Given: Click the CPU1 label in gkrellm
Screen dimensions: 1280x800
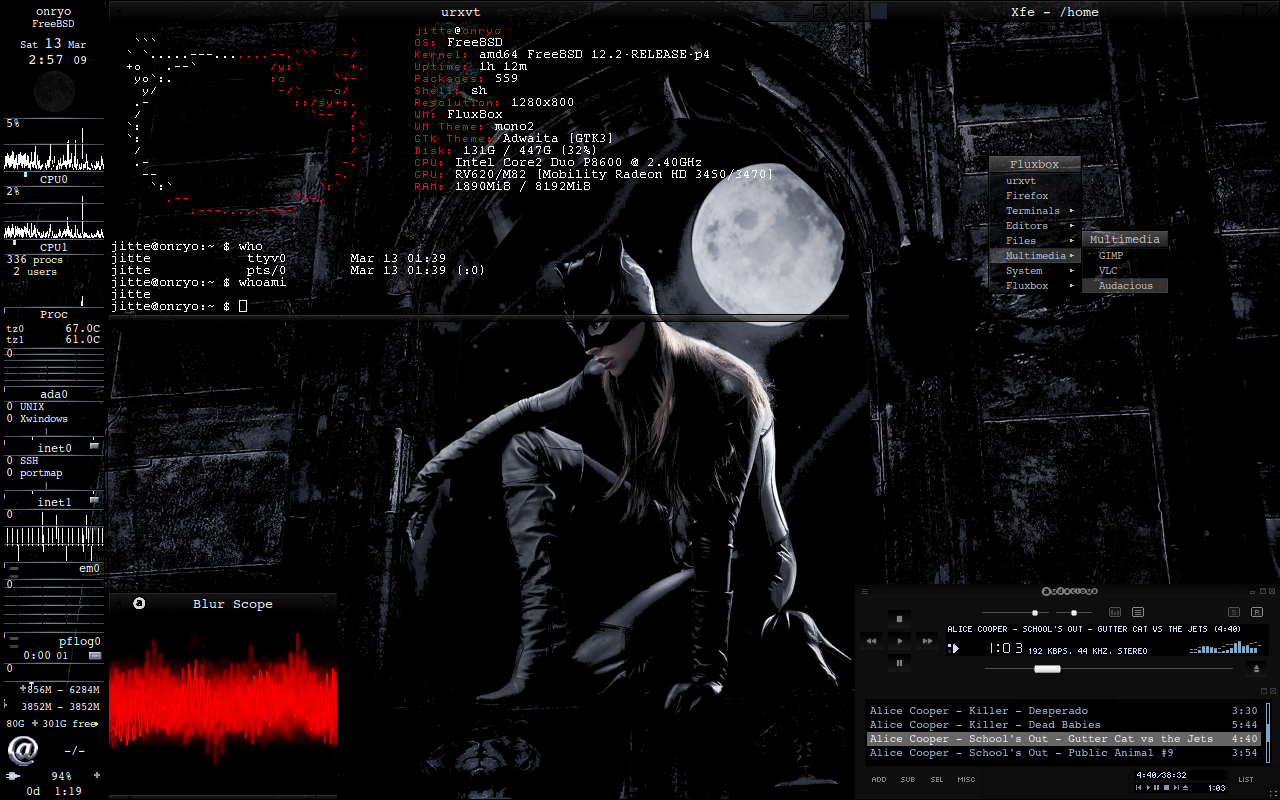Looking at the screenshot, I should point(54,247).
